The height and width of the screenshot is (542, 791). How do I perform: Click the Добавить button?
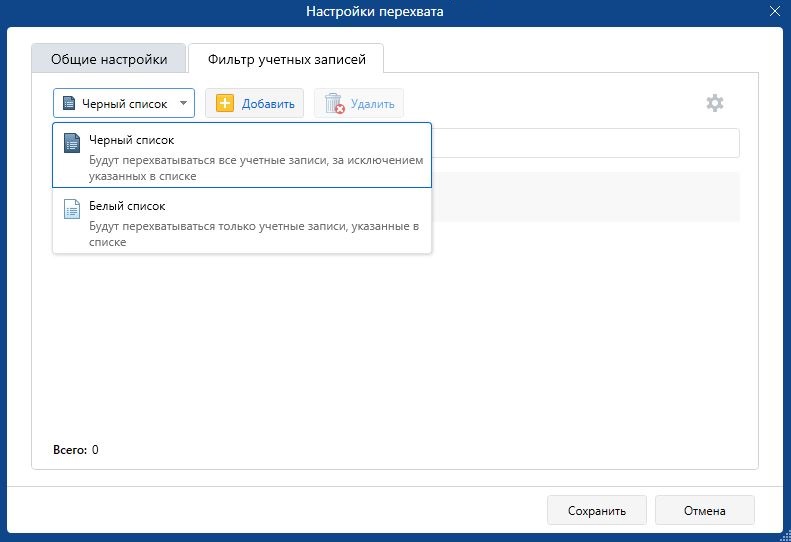[254, 103]
